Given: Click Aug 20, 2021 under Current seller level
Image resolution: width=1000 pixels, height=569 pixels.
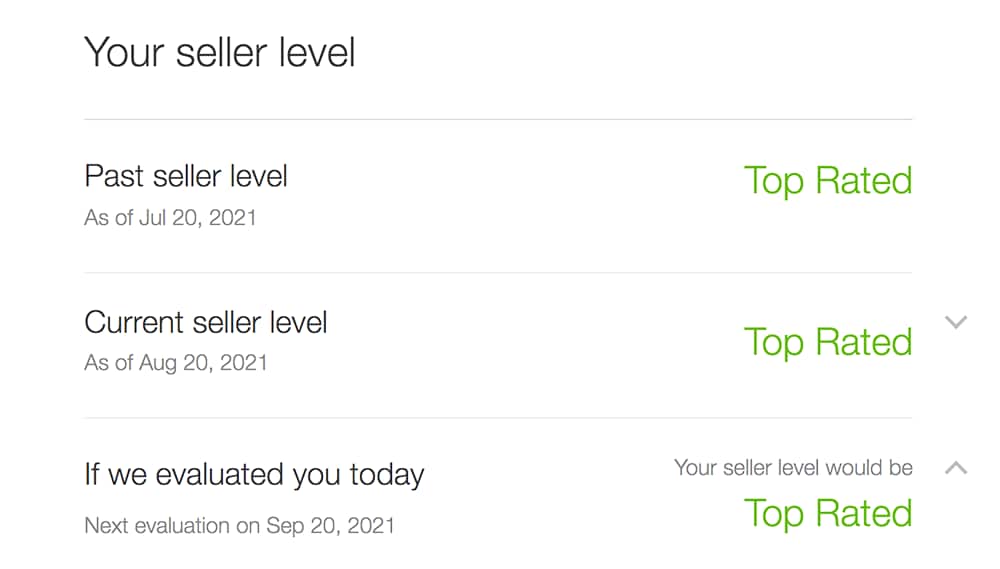Looking at the screenshot, I should 203,363.
